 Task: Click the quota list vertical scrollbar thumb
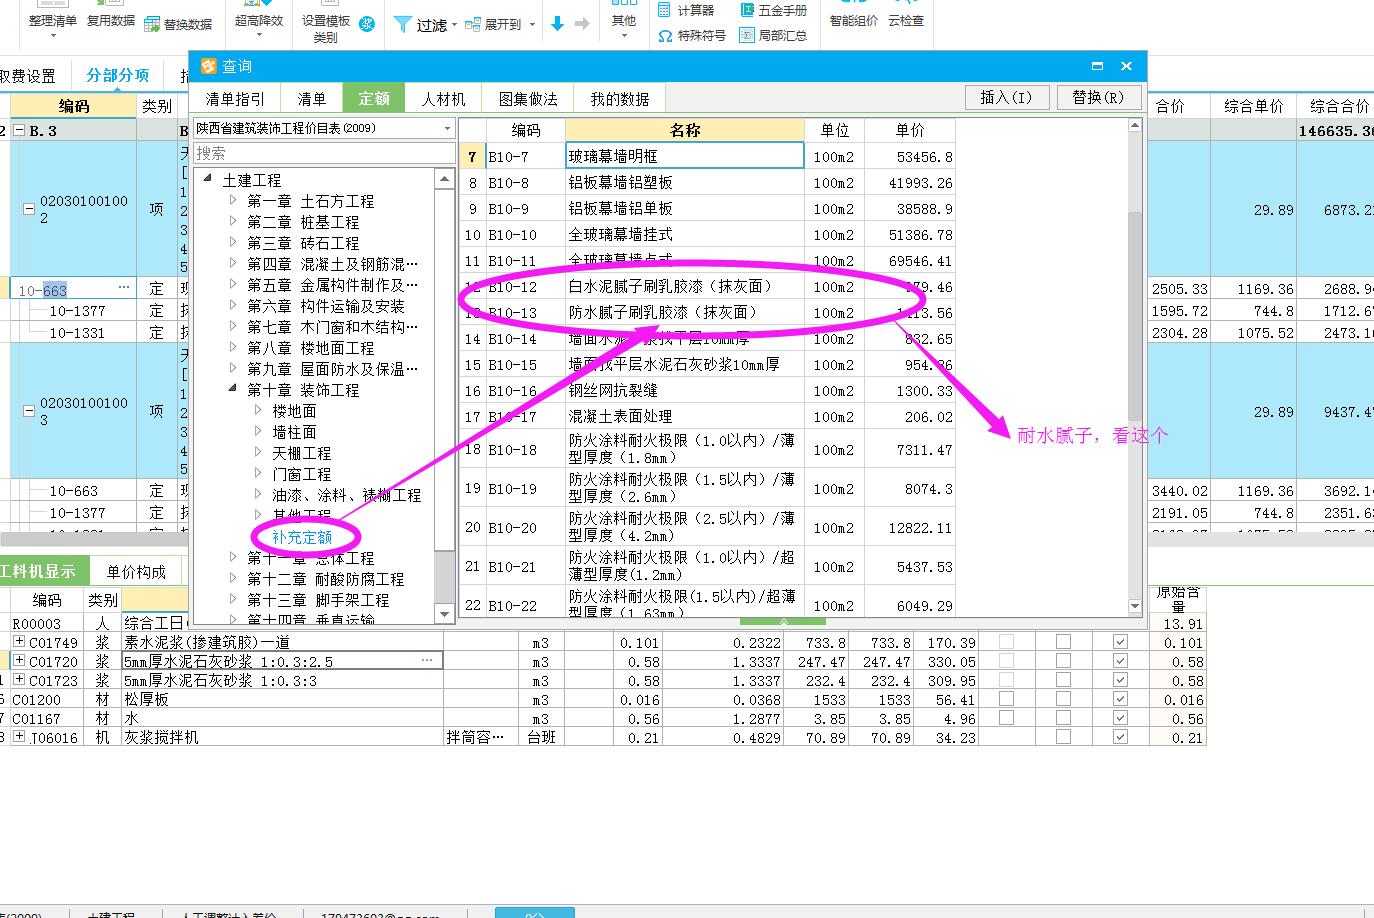[1134, 315]
